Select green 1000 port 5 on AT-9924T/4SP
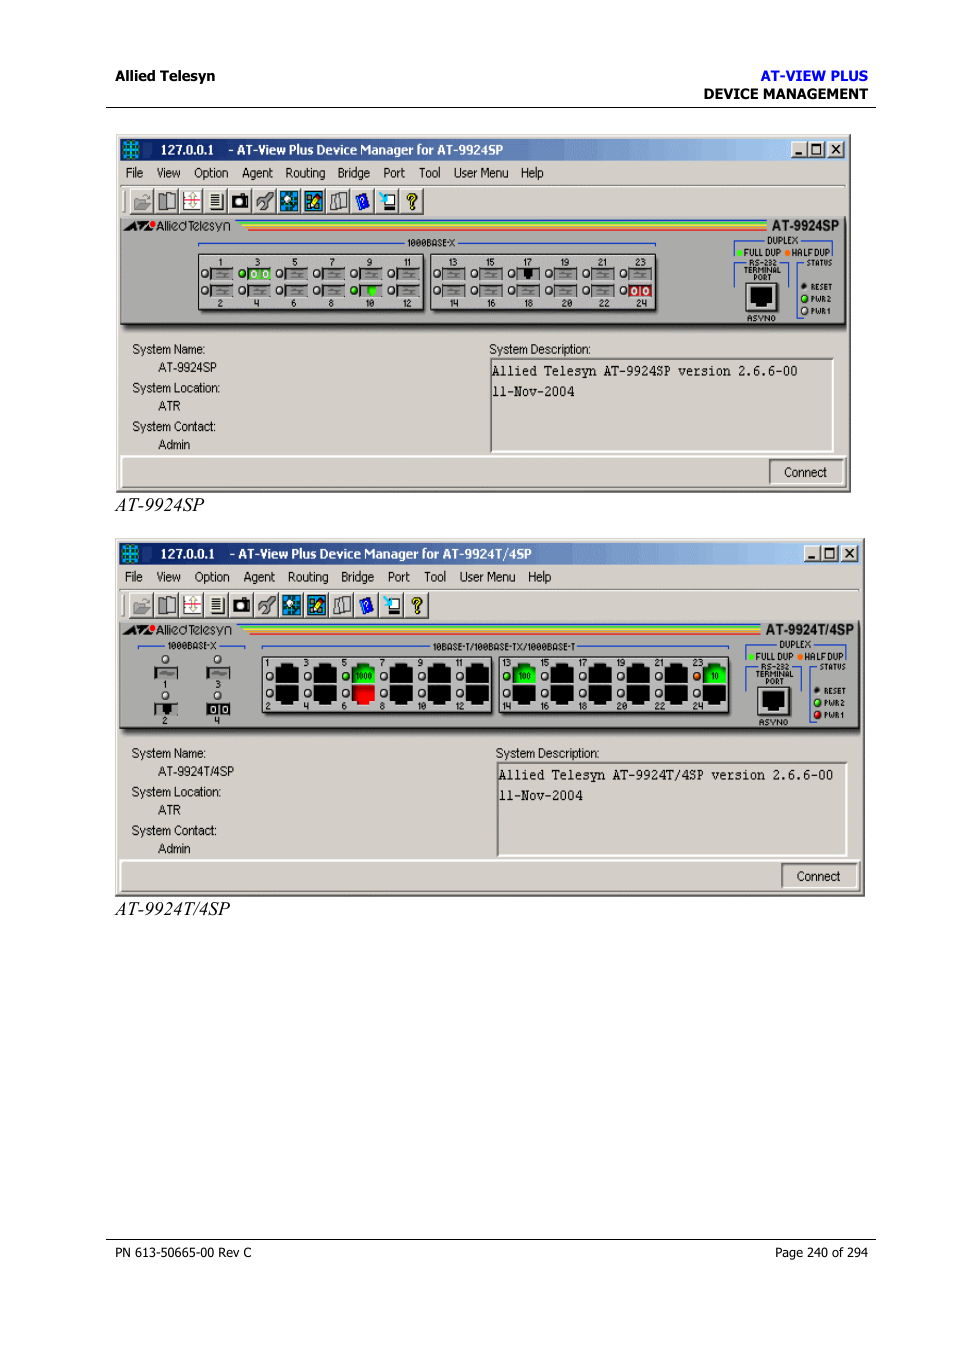This screenshot has width=954, height=1351. tap(364, 675)
